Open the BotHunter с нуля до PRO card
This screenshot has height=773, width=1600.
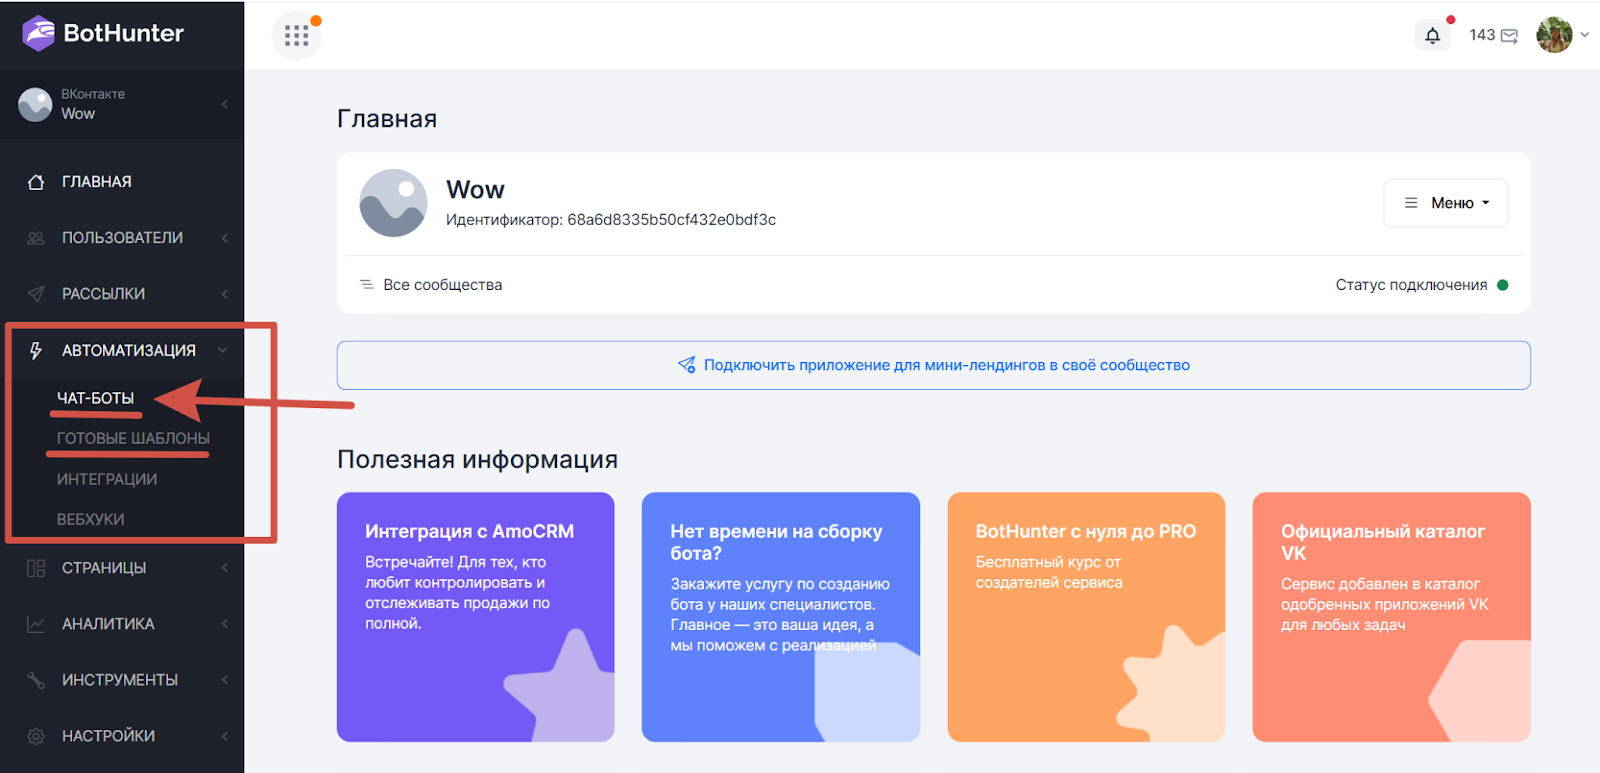pos(1086,616)
